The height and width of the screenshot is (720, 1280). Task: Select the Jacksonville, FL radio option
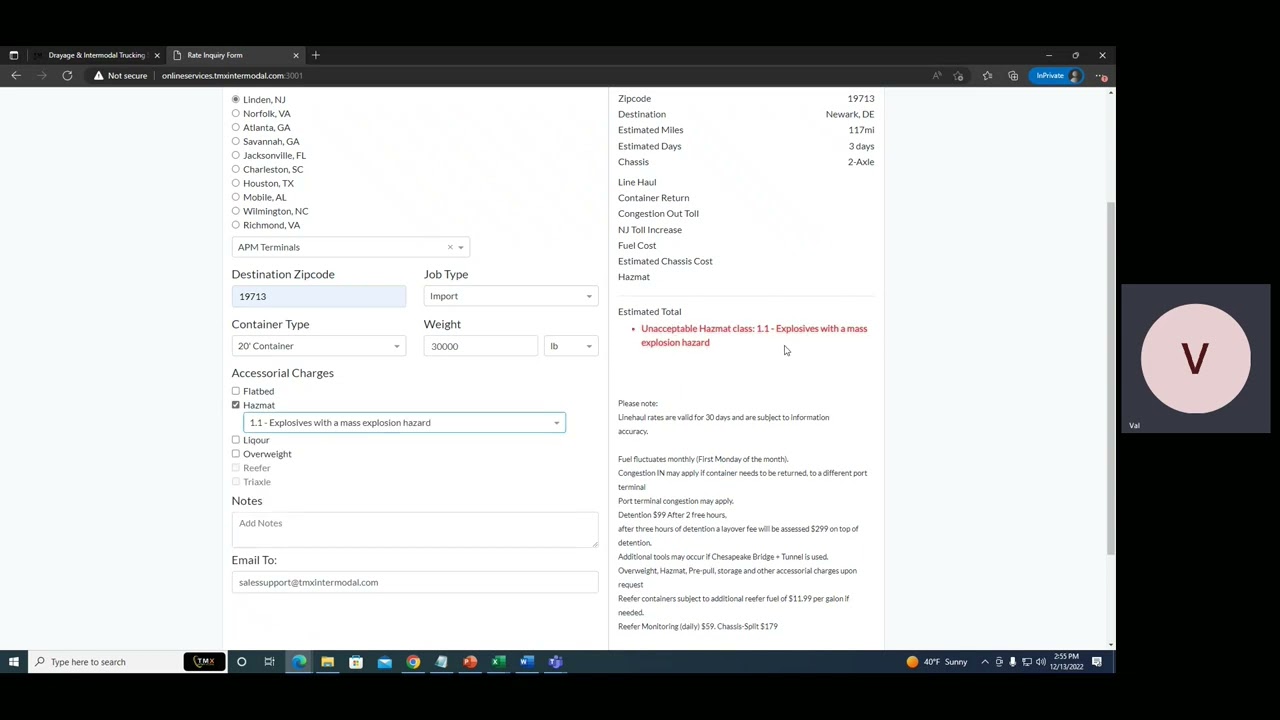[x=236, y=155]
